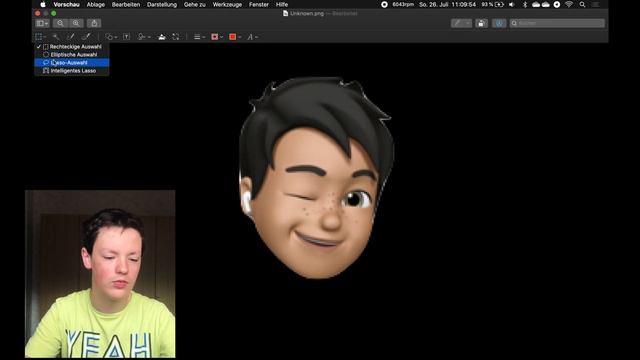This screenshot has width=640, height=360.
Task: Choose Rechteckige Auswahl from the list
Action: coord(72,47)
